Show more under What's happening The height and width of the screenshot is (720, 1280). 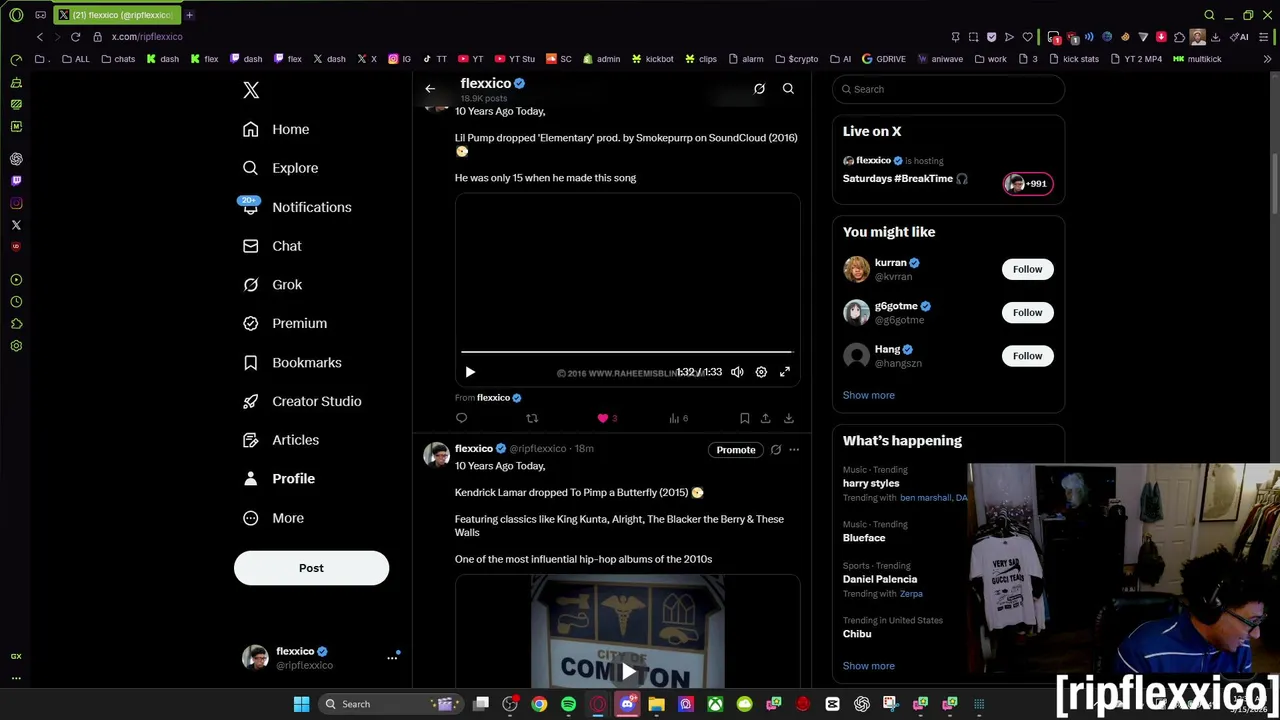(868, 666)
